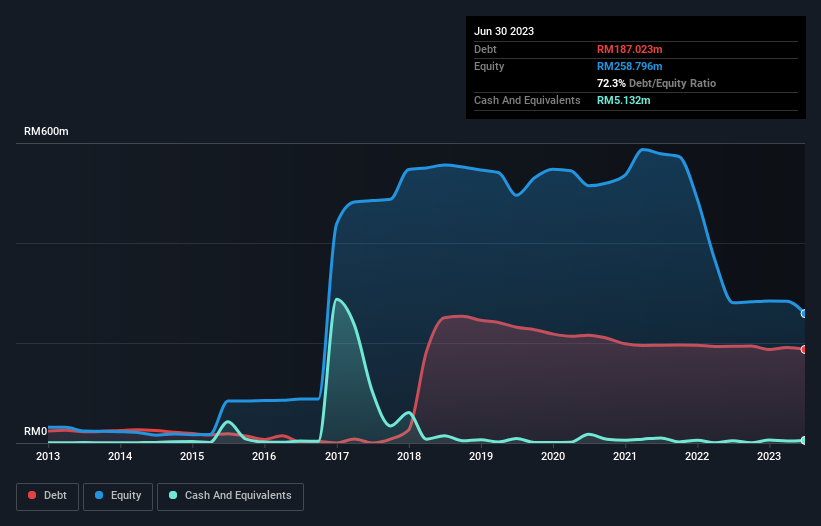Select the Debt endpoint marker on chart
Viewport: 821px width, 526px height.
(x=804, y=349)
